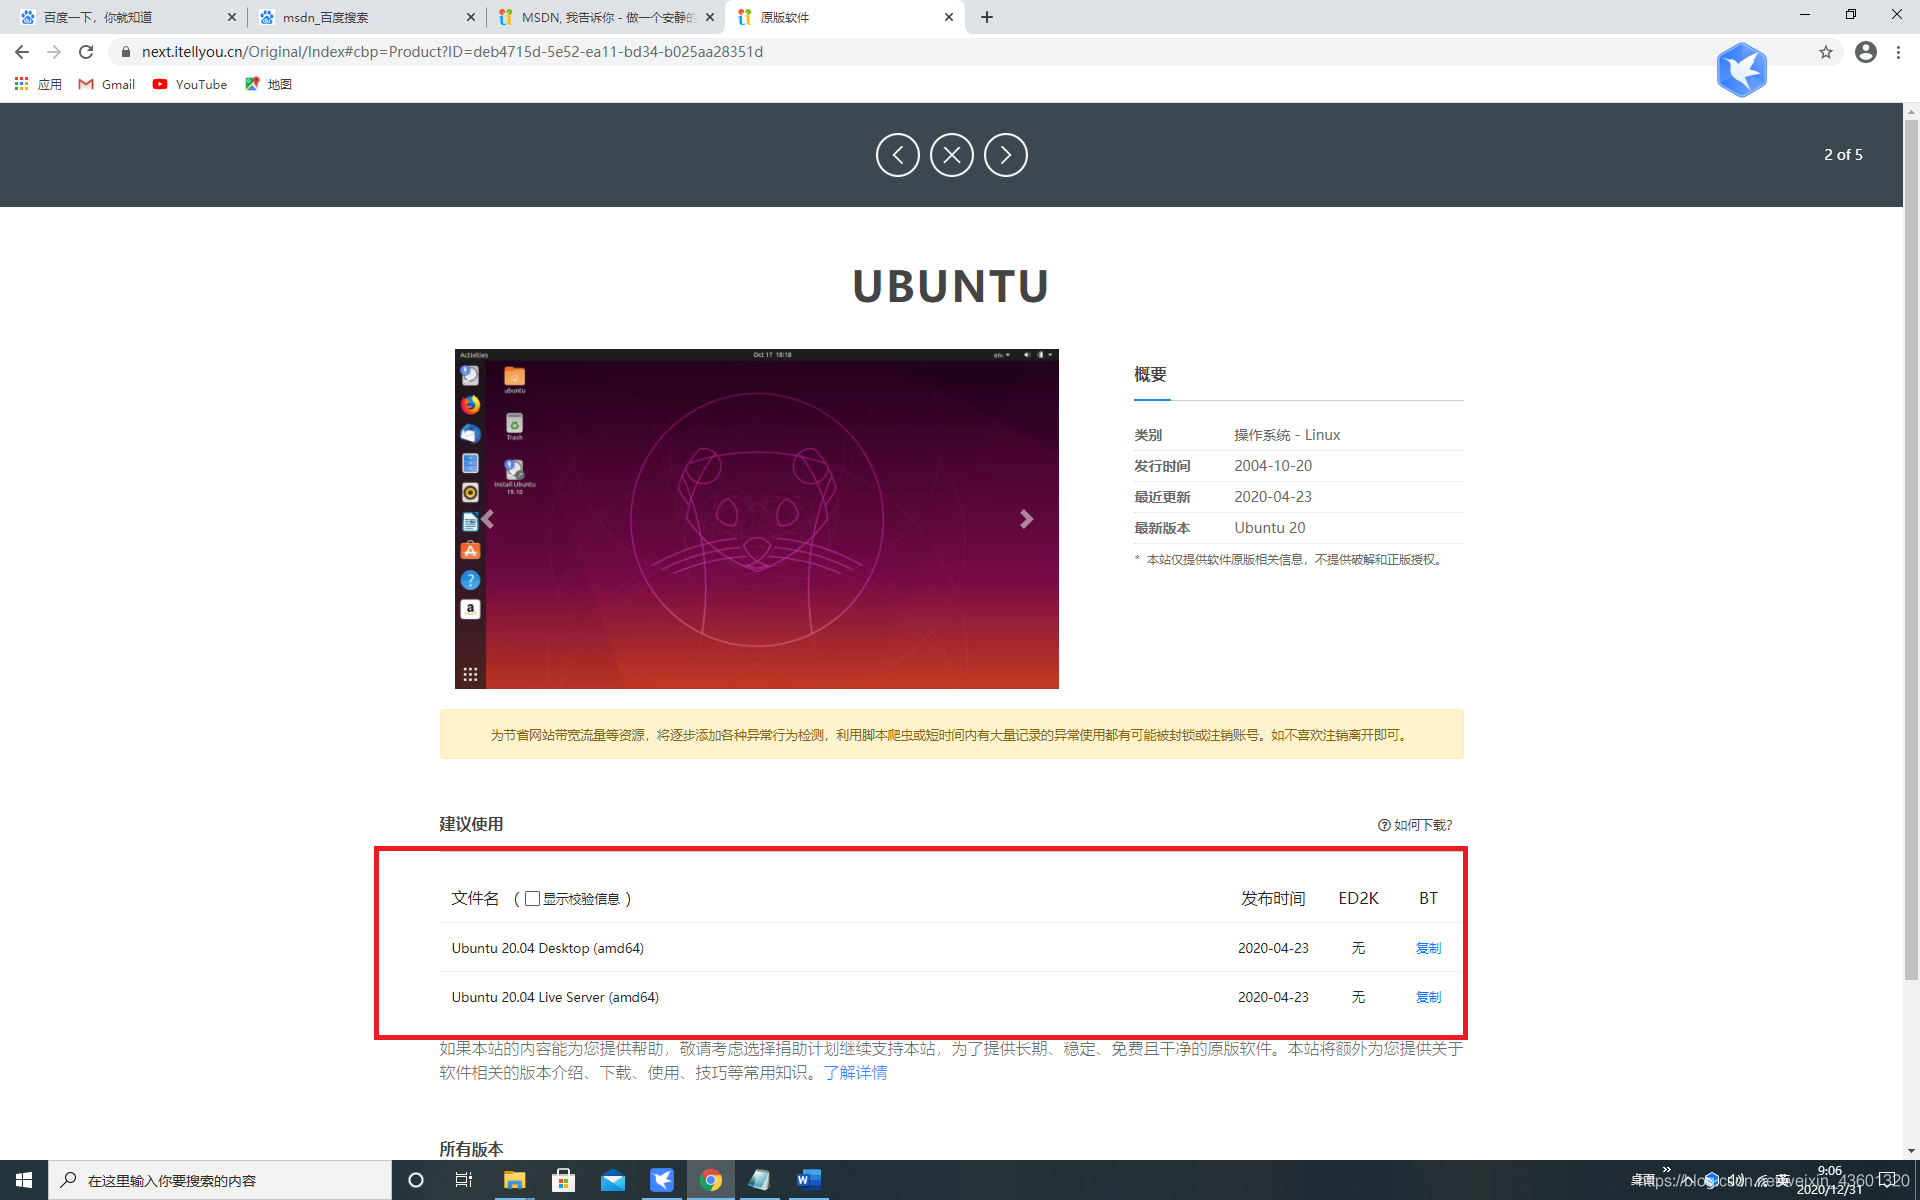Switch to msdn_百度搜索 tab
1920x1200 pixels.
point(365,17)
